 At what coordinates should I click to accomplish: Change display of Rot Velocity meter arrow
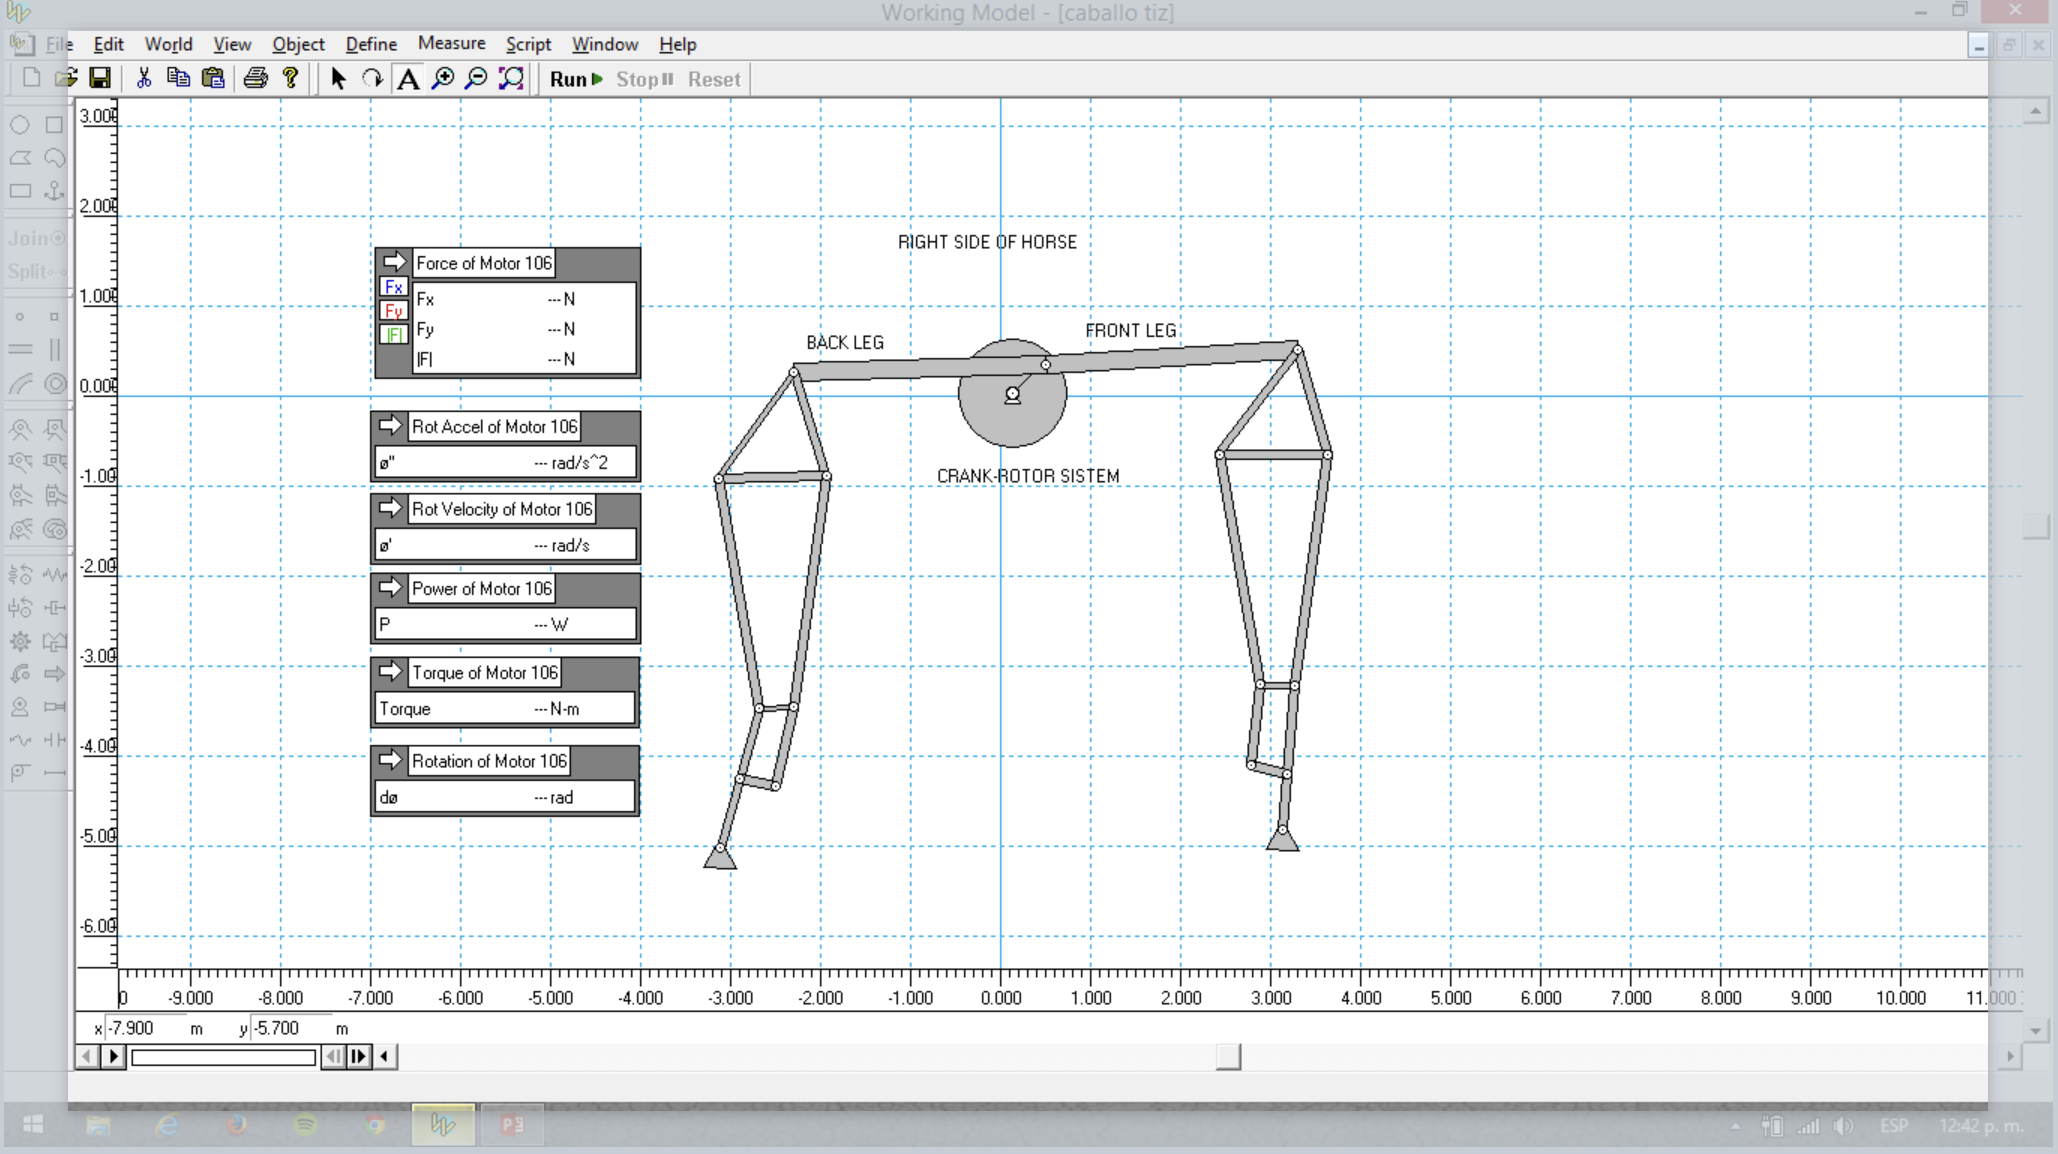[x=390, y=508]
